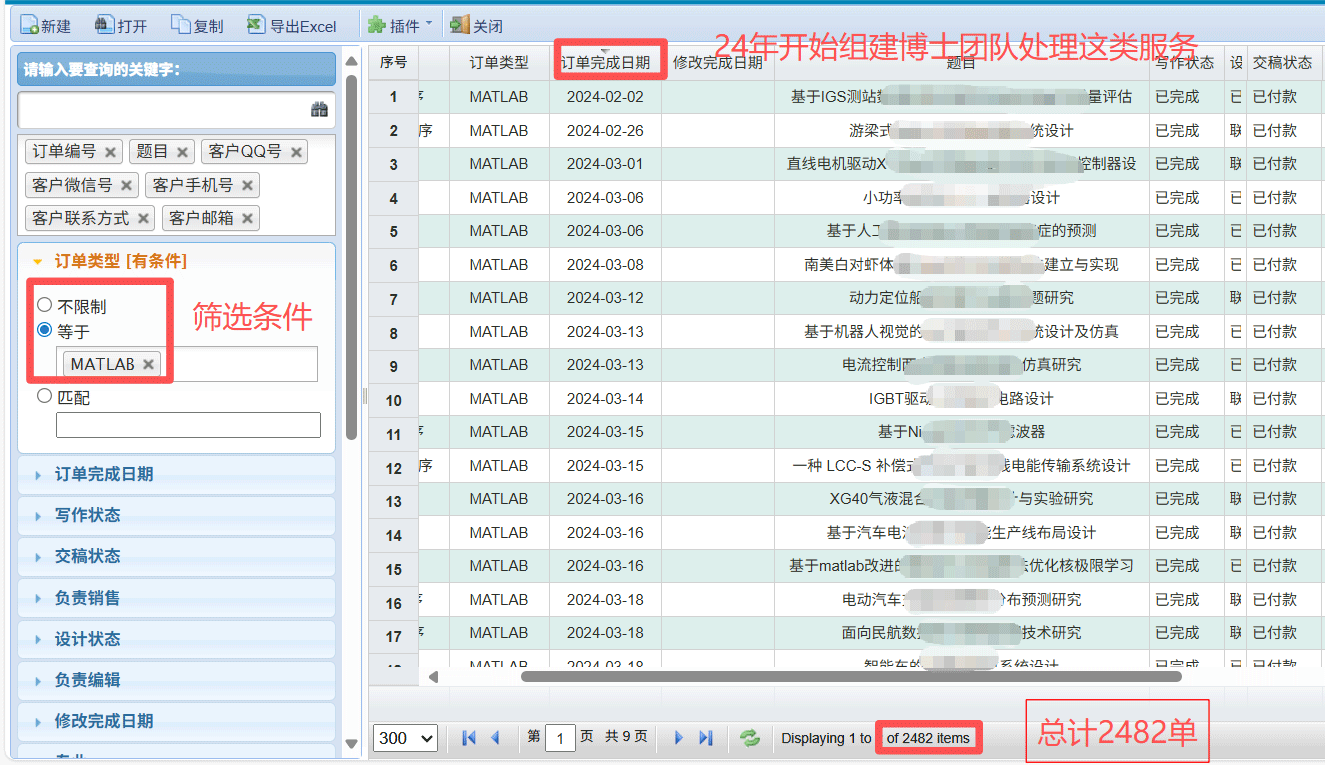Expand the 订单完成日期 filter section
The height and width of the screenshot is (765, 1325).
tap(104, 474)
